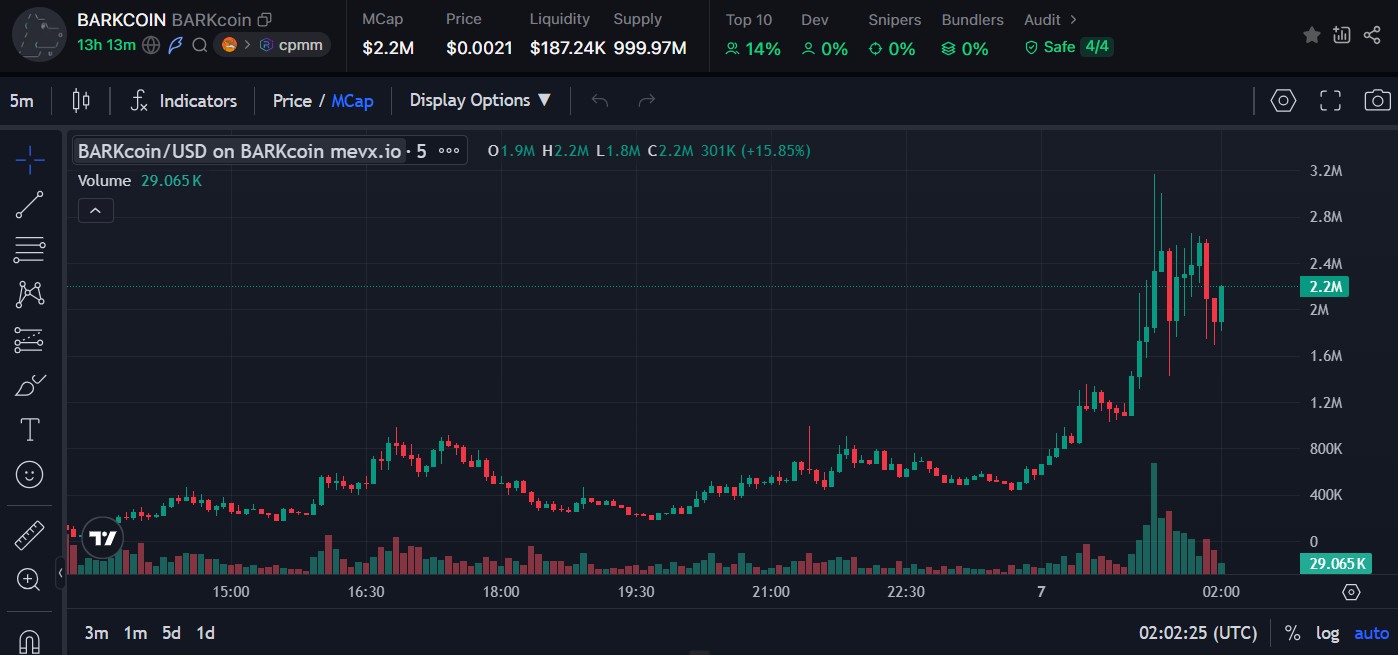1398x655 pixels.
Task: Open the legend more options menu
Action: (449, 151)
